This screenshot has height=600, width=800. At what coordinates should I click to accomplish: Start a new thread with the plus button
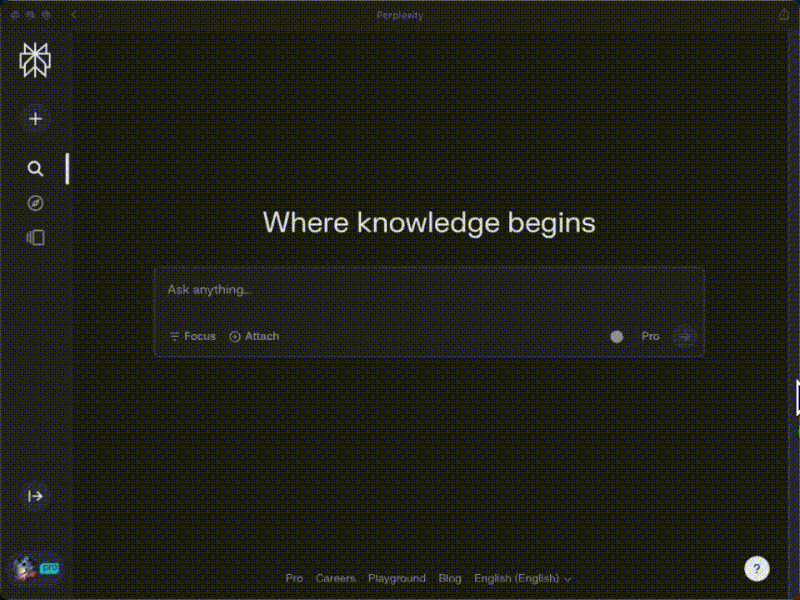(x=35, y=118)
